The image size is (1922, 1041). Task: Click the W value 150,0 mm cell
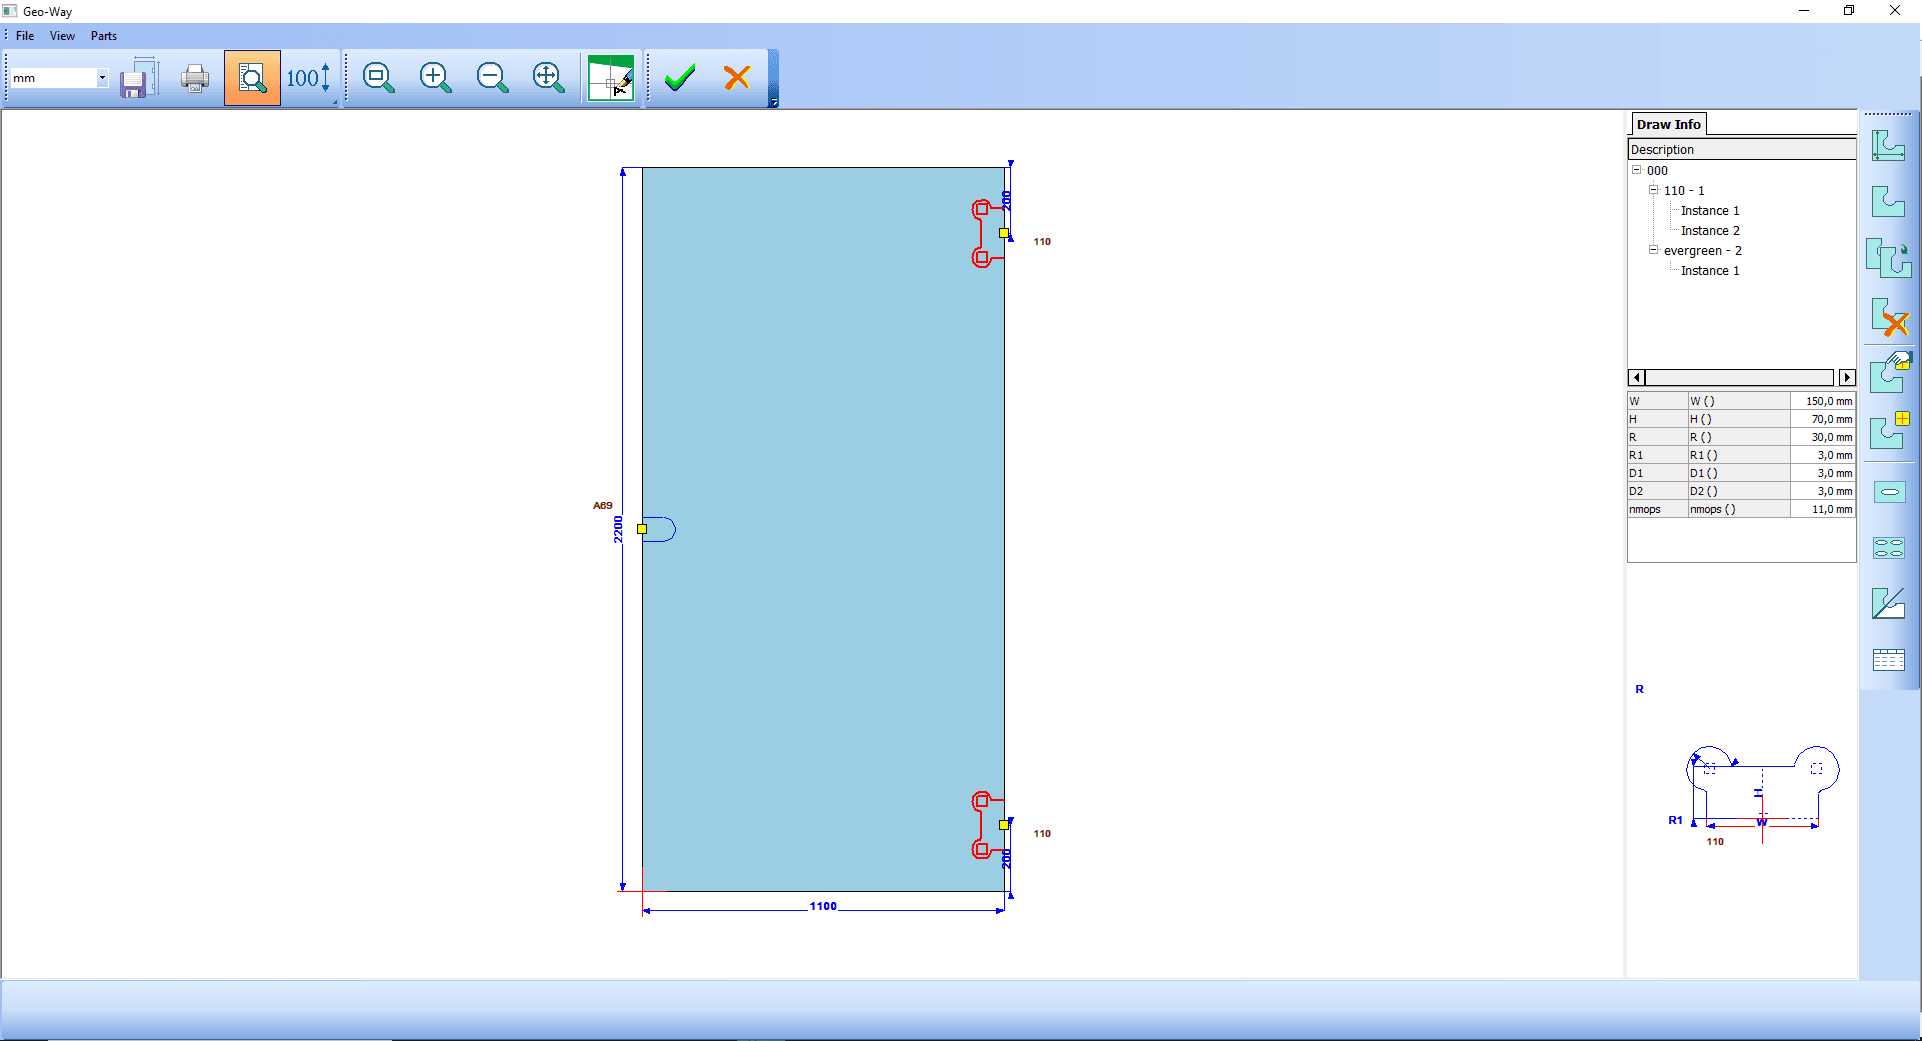(1823, 401)
